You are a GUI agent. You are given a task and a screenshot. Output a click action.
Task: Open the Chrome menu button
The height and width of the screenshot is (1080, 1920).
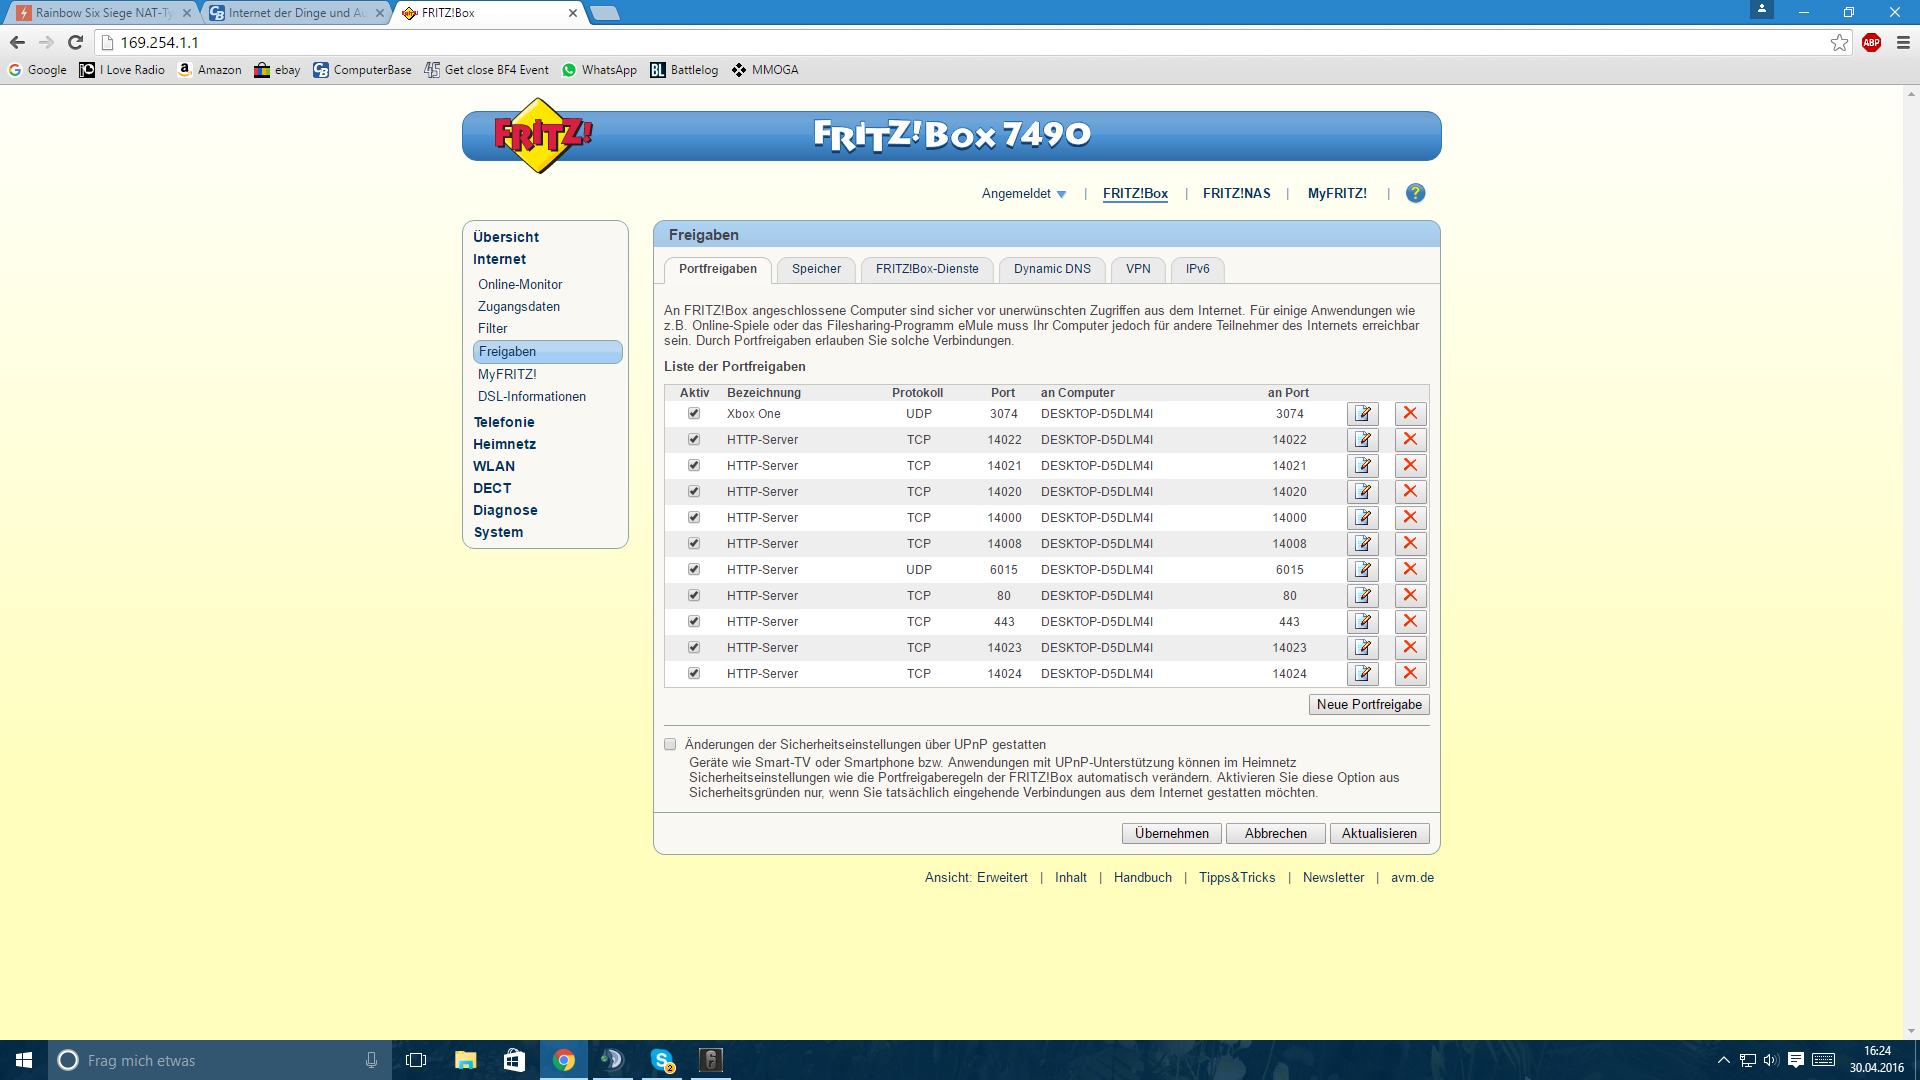click(1903, 42)
